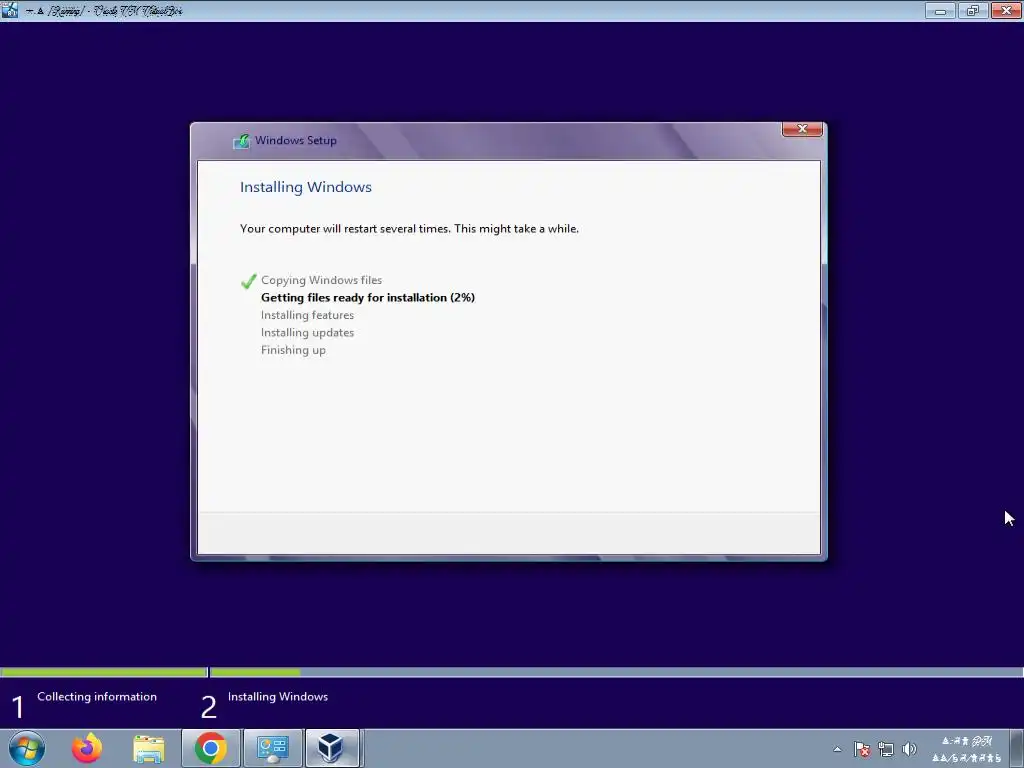Screen dimensions: 1024x768
Task: Click the stage 2 Installing Windows progress bar
Action: [616, 672]
